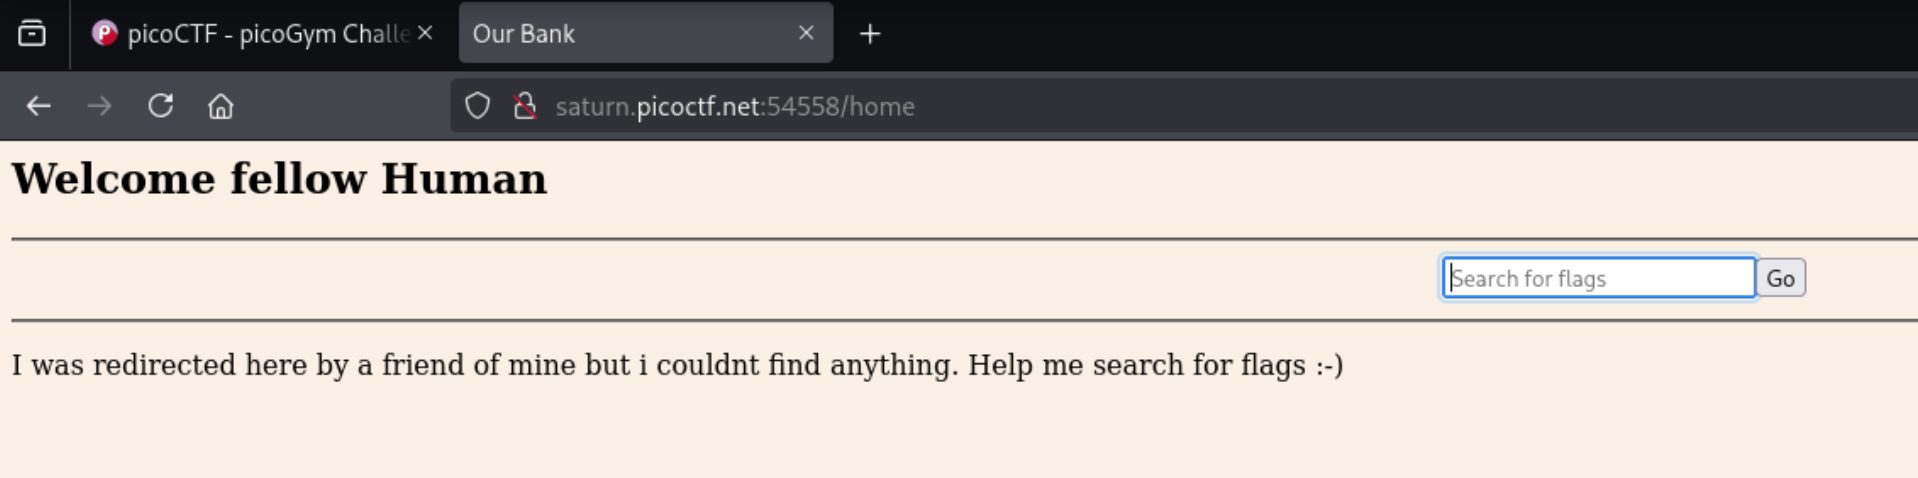This screenshot has height=478, width=1918.
Task: Click the picoCTF favicon in the first tab
Action: 104,33
